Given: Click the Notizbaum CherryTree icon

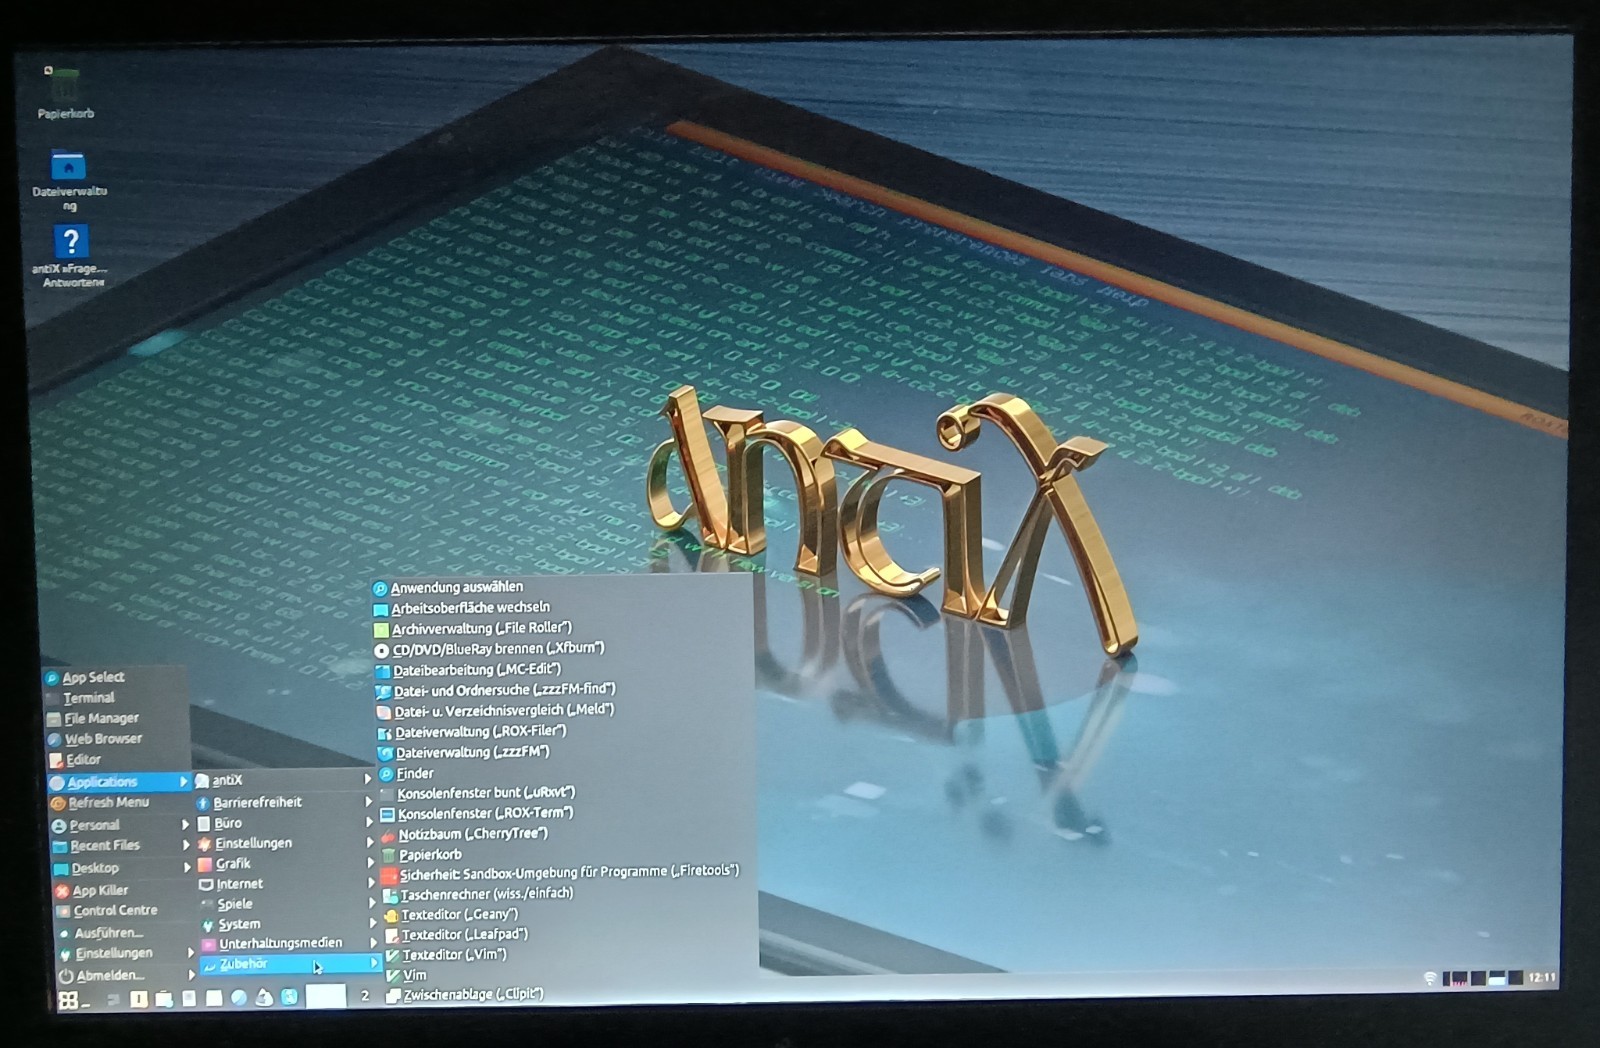Looking at the screenshot, I should pos(389,835).
